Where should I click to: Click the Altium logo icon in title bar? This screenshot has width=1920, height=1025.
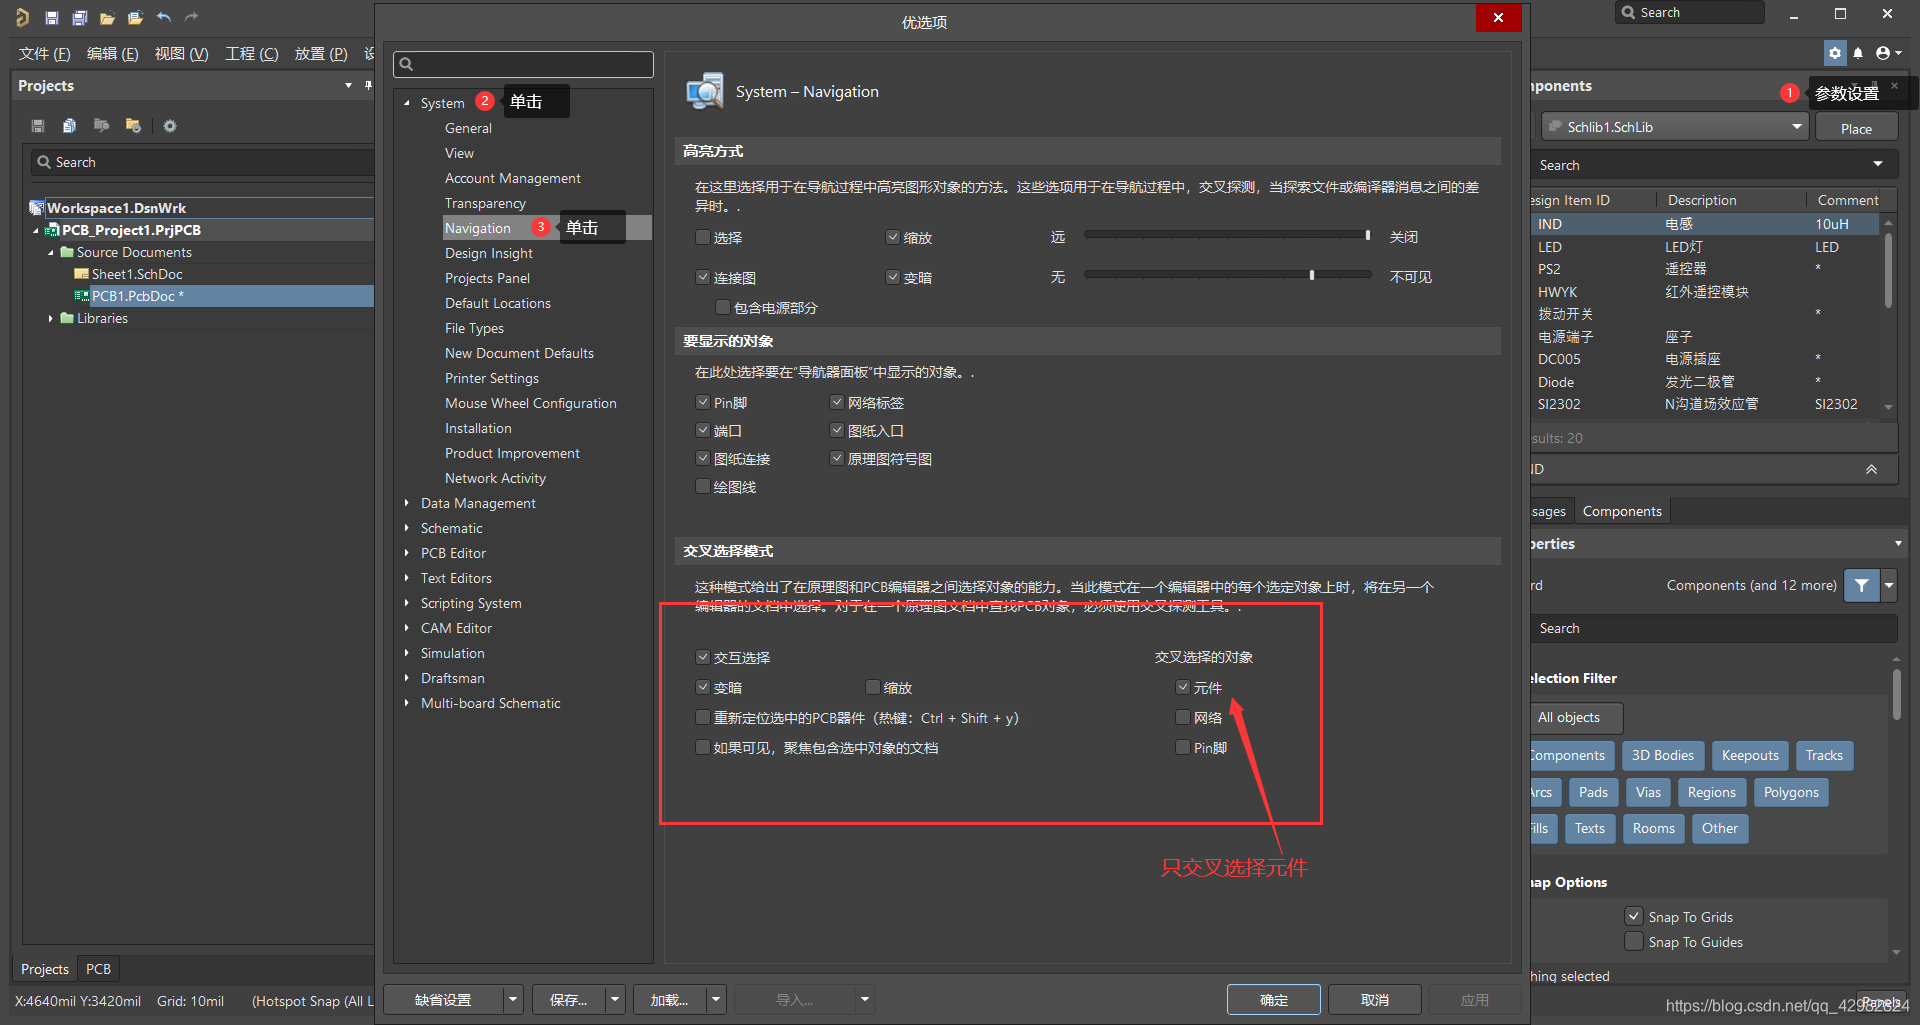22,17
